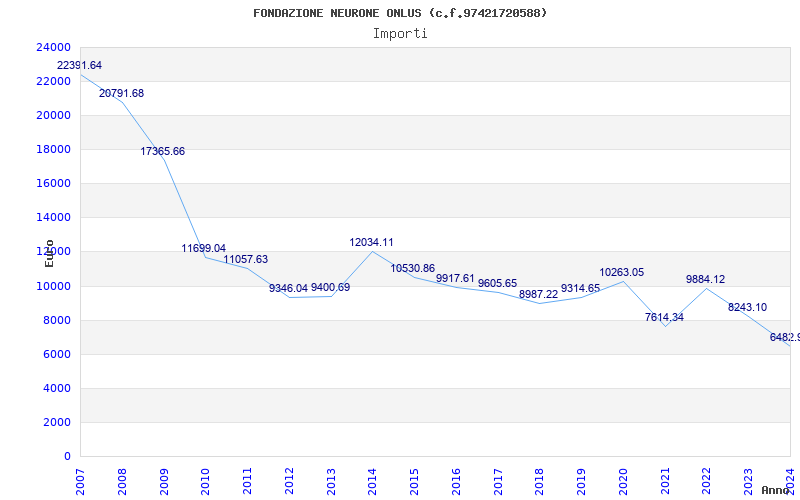The width and height of the screenshot is (800, 500).
Task: Click x-axis year label 2020
Action: [623, 481]
